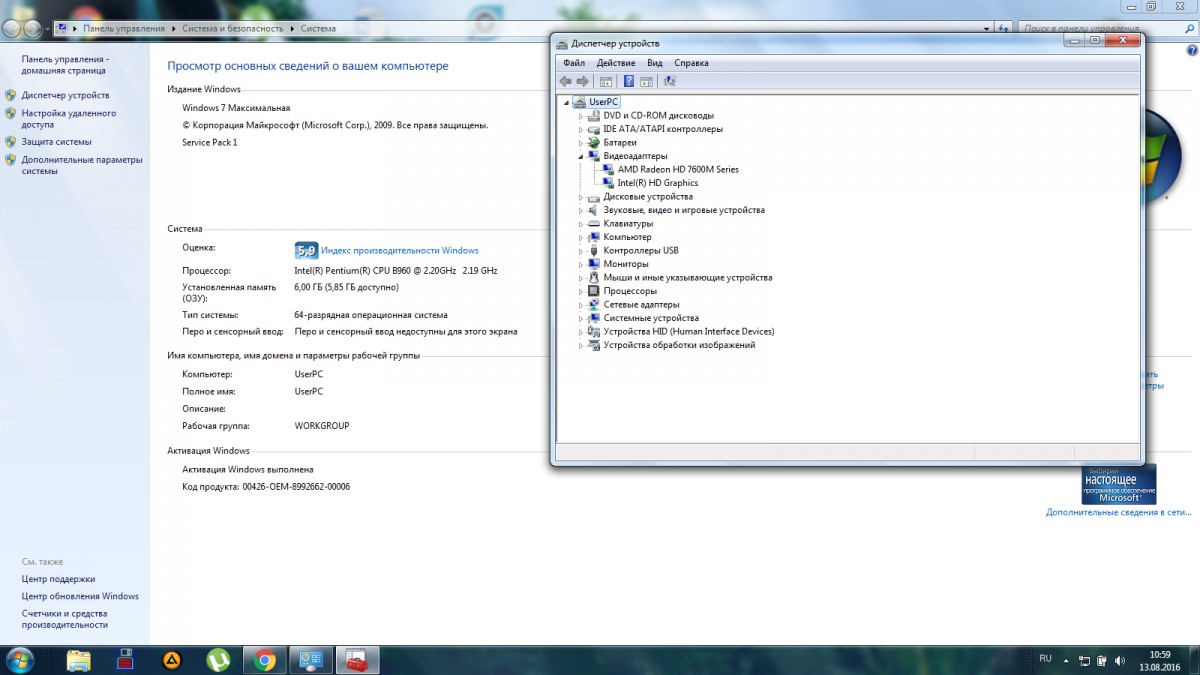Click Индекс производительности Windows link
The height and width of the screenshot is (675, 1200).
pos(400,251)
